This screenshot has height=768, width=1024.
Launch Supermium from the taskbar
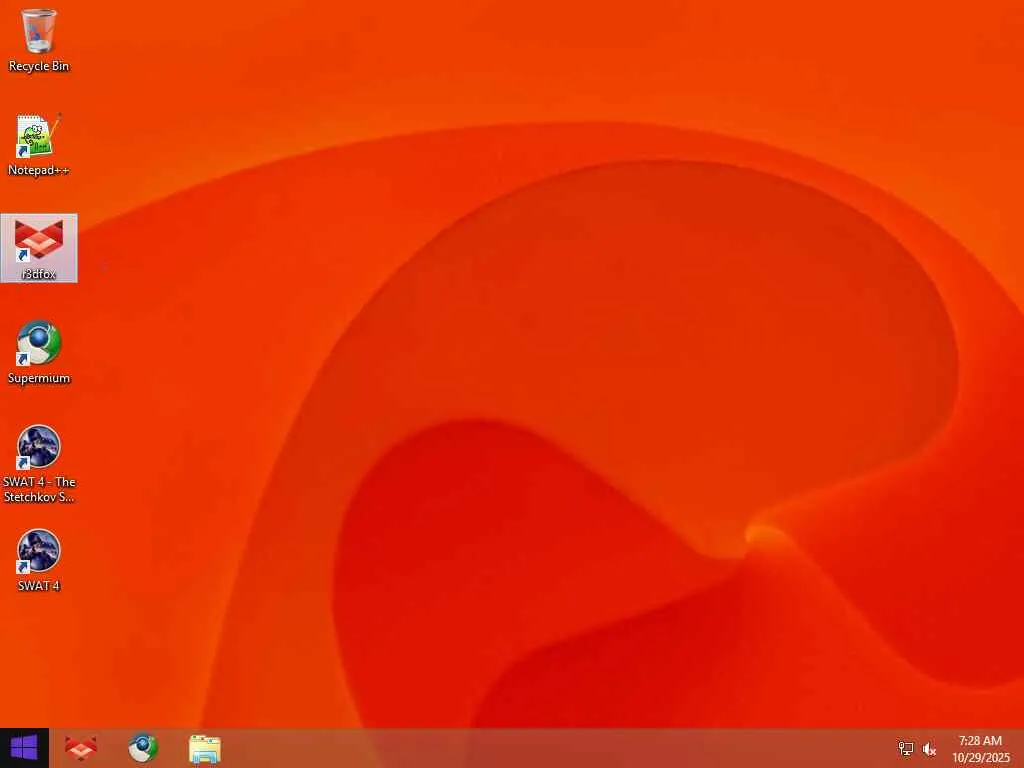(143, 748)
